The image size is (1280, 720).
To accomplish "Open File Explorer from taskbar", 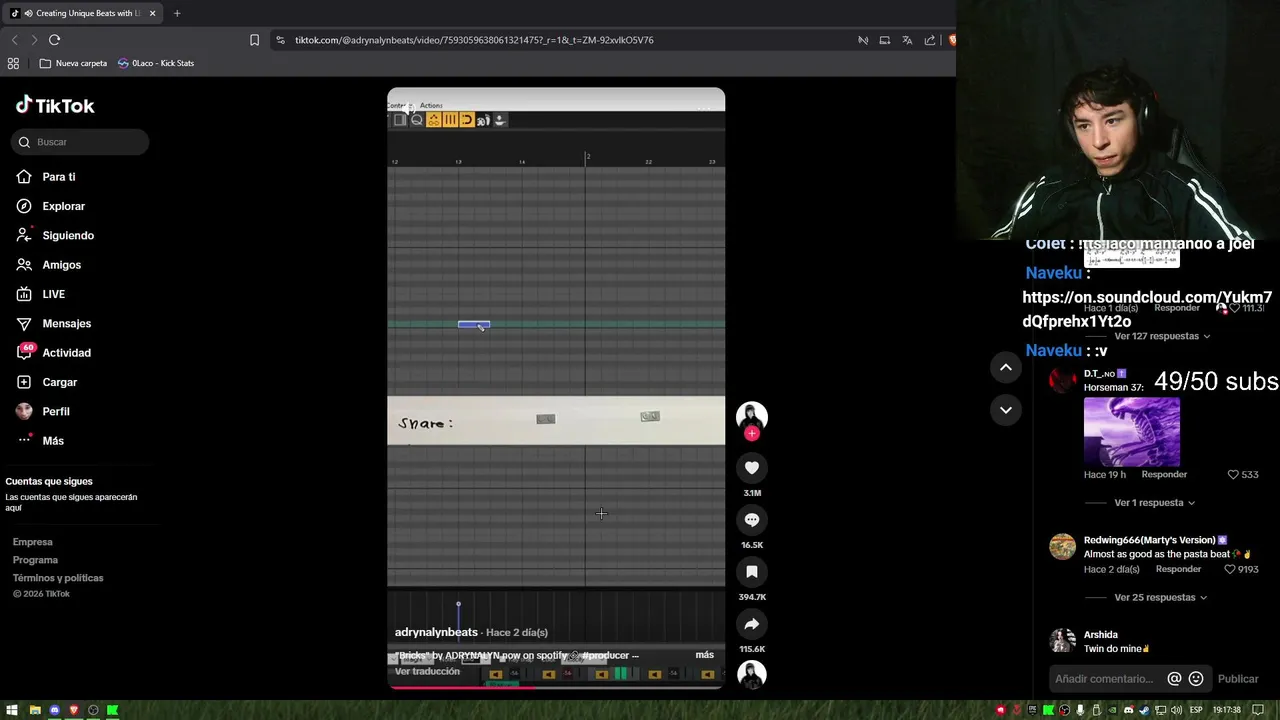I will 35,710.
